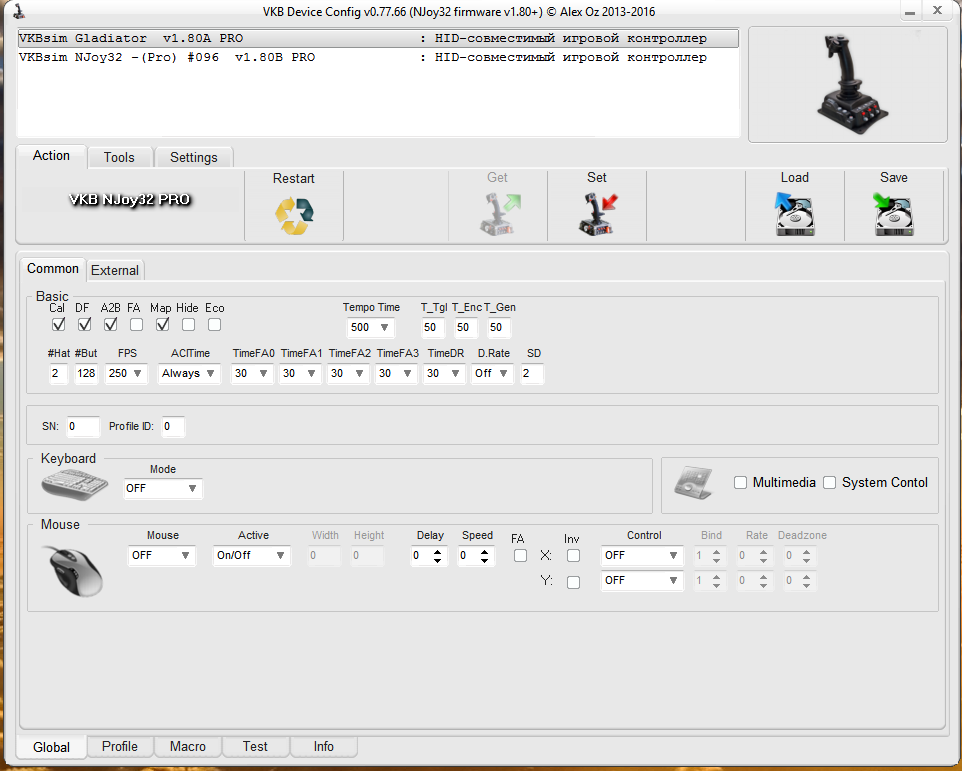Open the External tab
This screenshot has width=962, height=771.
pyautogui.click(x=115, y=270)
